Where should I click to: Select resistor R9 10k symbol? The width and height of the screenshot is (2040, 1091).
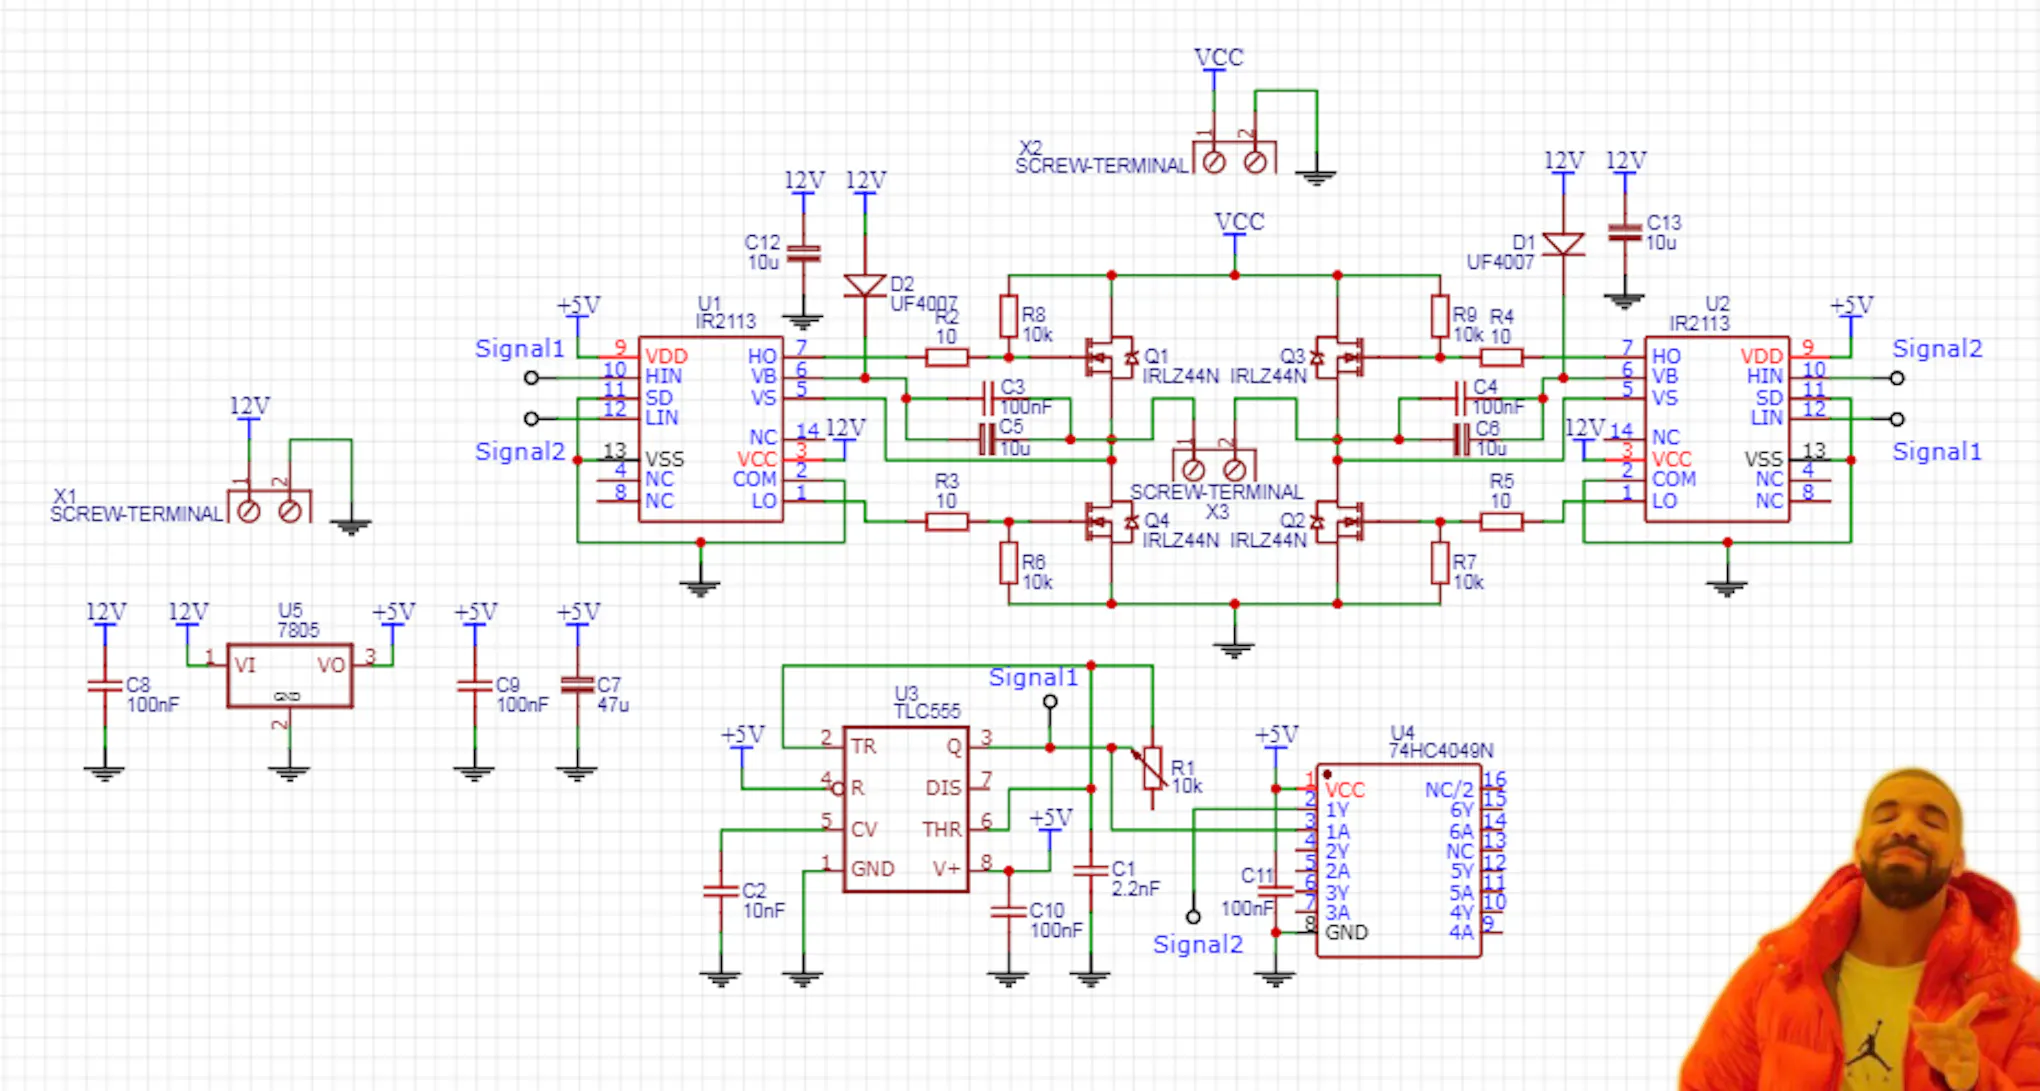pyautogui.click(x=1440, y=316)
